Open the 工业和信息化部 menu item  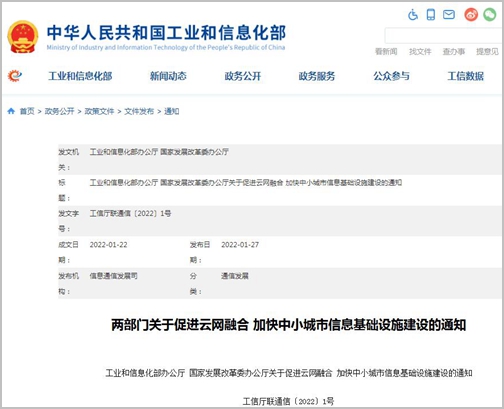(x=80, y=76)
